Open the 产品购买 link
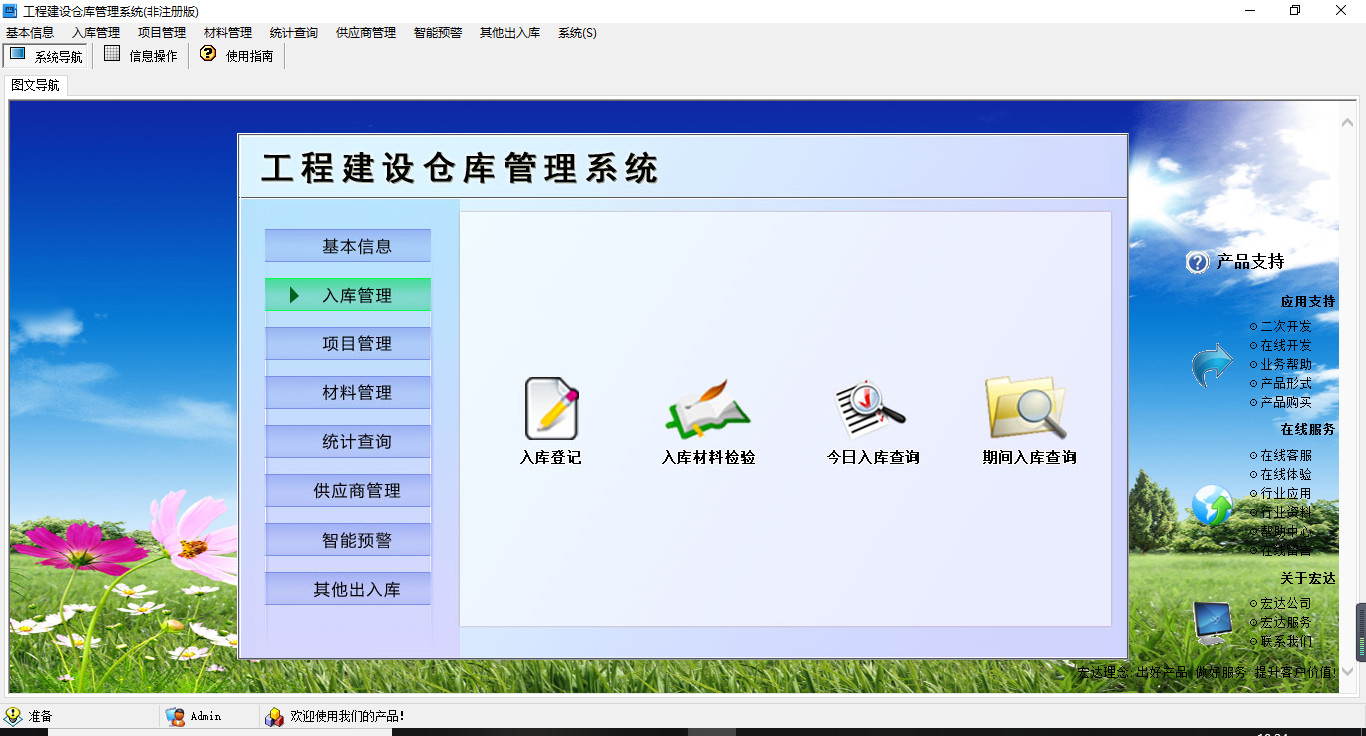This screenshot has height=736, width=1366. (x=1285, y=402)
